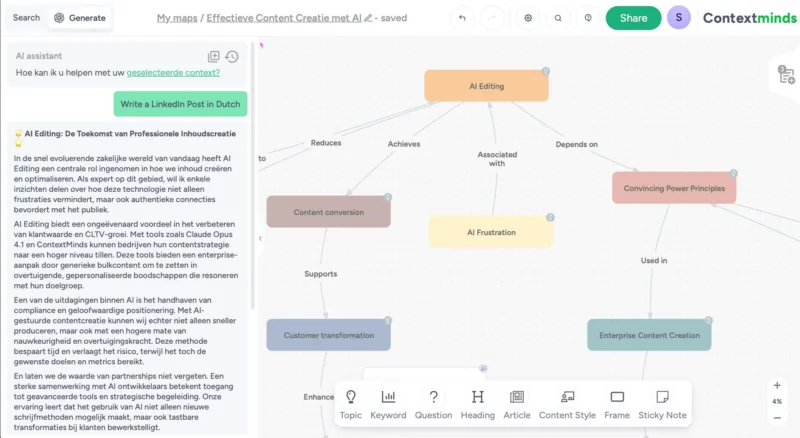Switch to the Generate tab
Screen dimensions: 800x438
coord(80,18)
